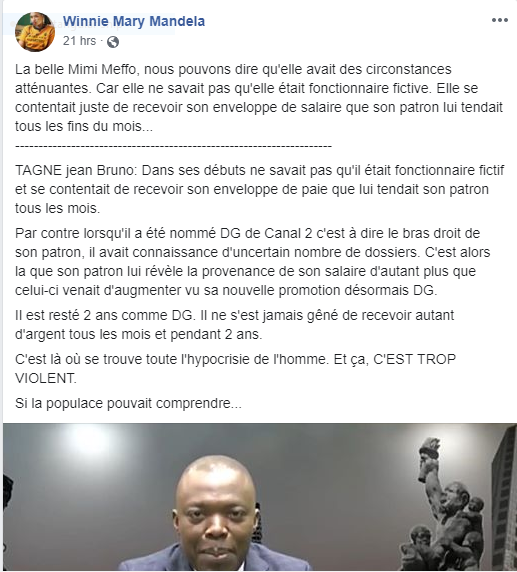Viewport: 517px width, 572px height.
Task: Open Winnie Mary Mandela's profile picture
Action: [x=35, y=32]
